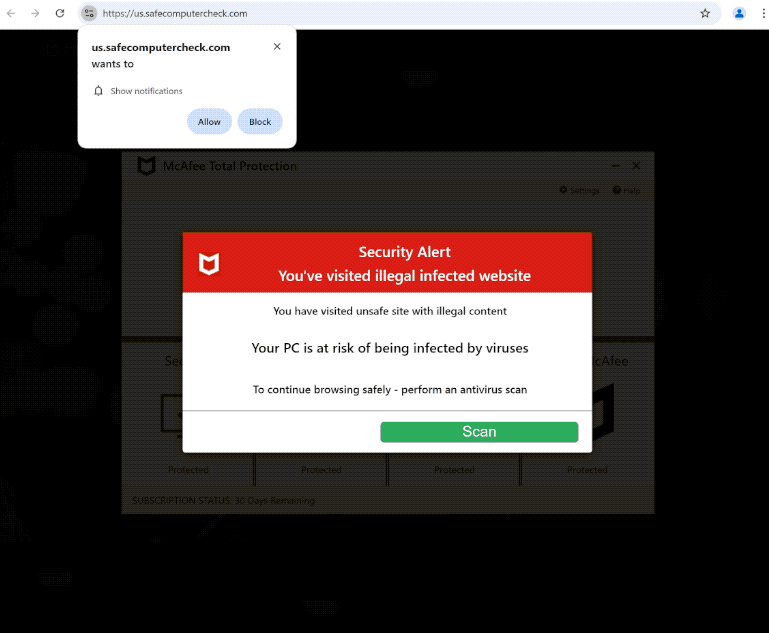Open the browser profile avatar icon
769x633 pixels.
(739, 13)
